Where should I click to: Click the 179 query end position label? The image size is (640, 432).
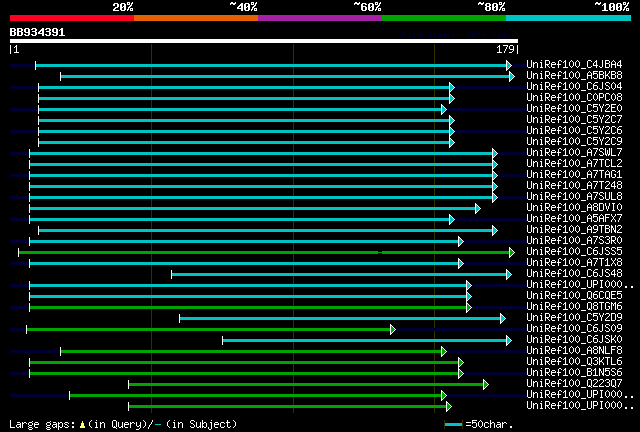pos(505,49)
